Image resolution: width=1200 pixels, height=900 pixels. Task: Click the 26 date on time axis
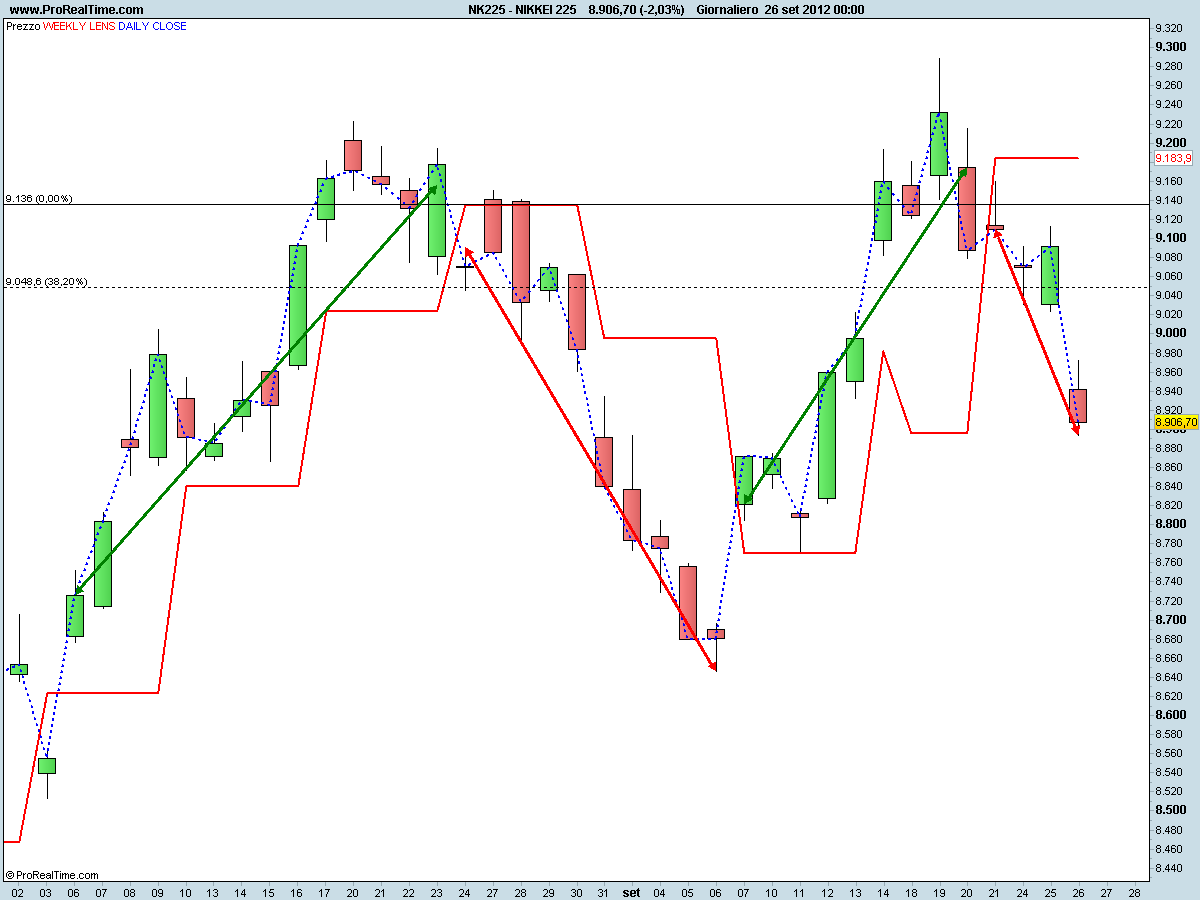1077,892
